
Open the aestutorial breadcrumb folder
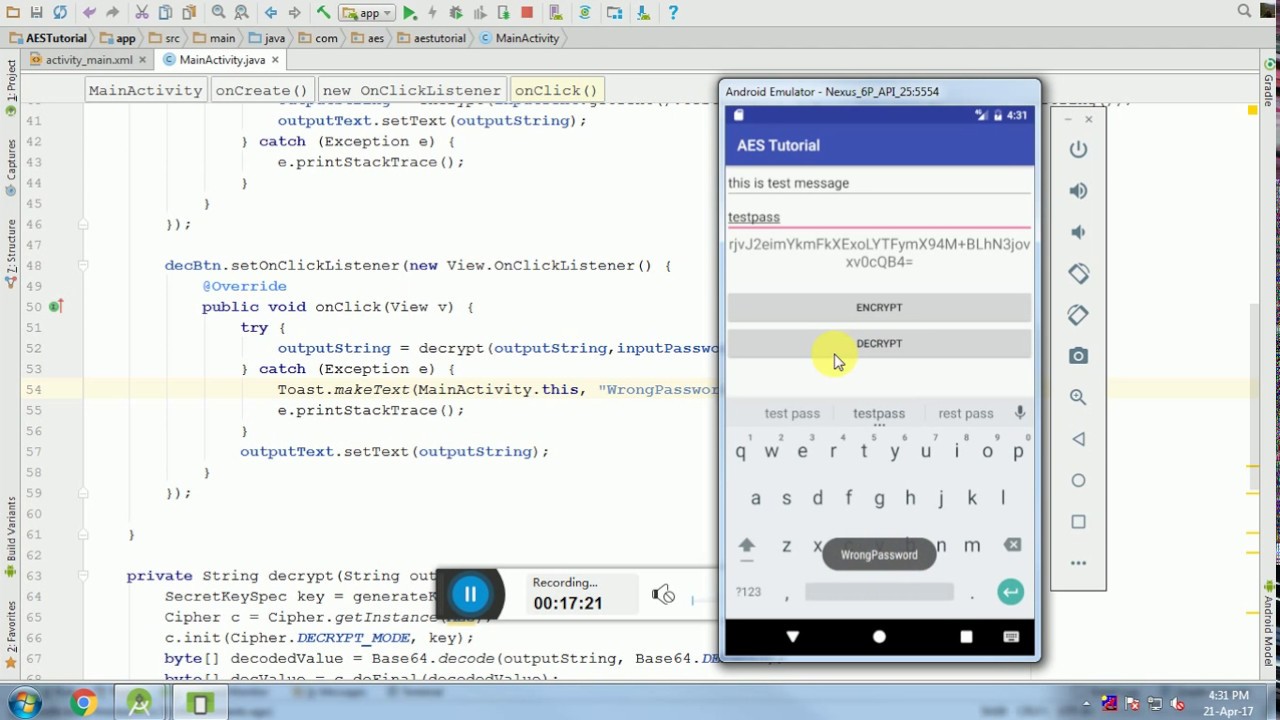[x=432, y=38]
